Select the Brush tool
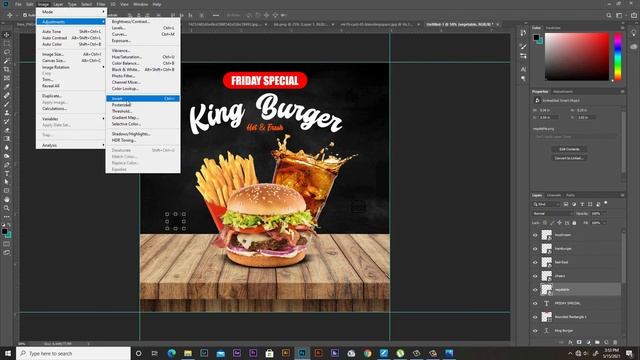Screen dimensions: 640x360 pos(7,104)
